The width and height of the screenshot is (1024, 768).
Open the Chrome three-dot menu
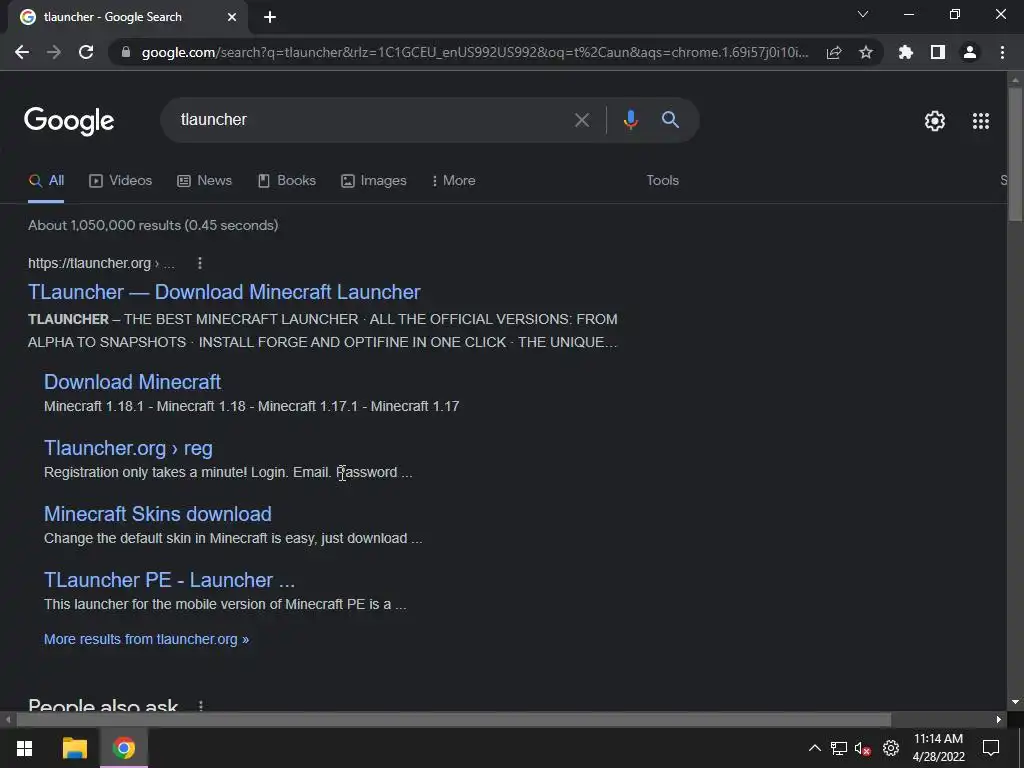1002,52
